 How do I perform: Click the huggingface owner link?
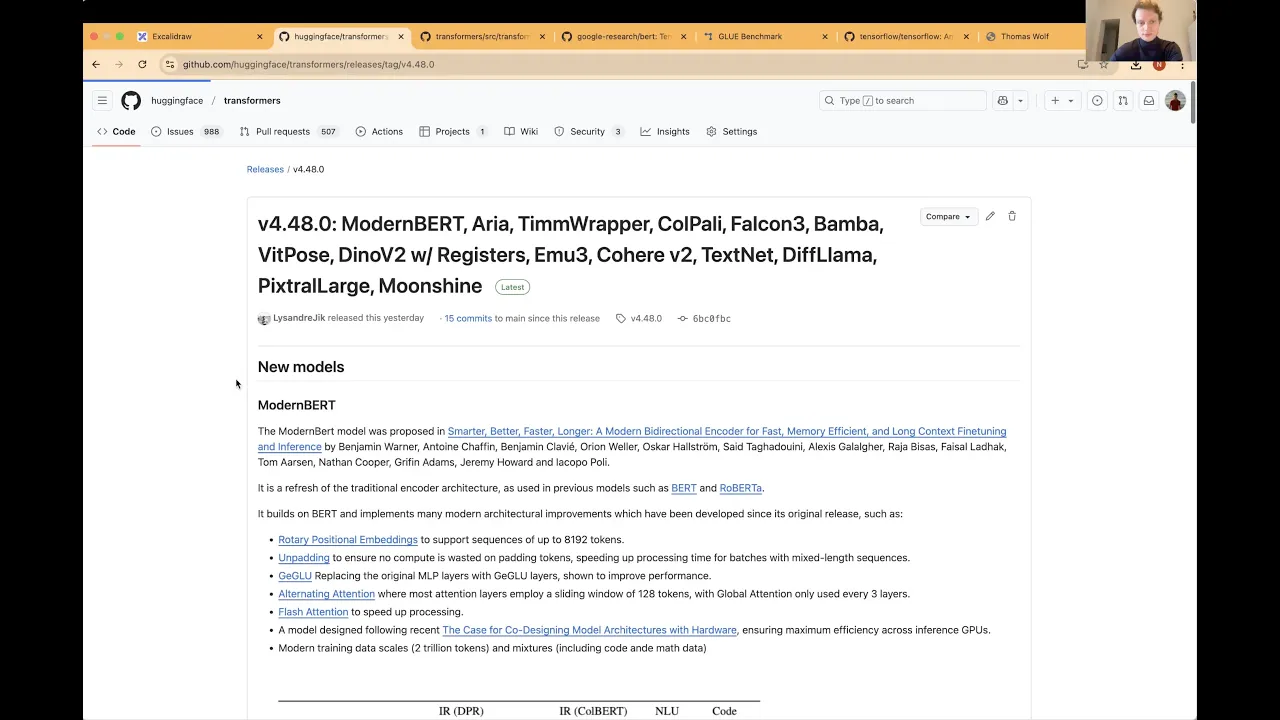coord(177,100)
